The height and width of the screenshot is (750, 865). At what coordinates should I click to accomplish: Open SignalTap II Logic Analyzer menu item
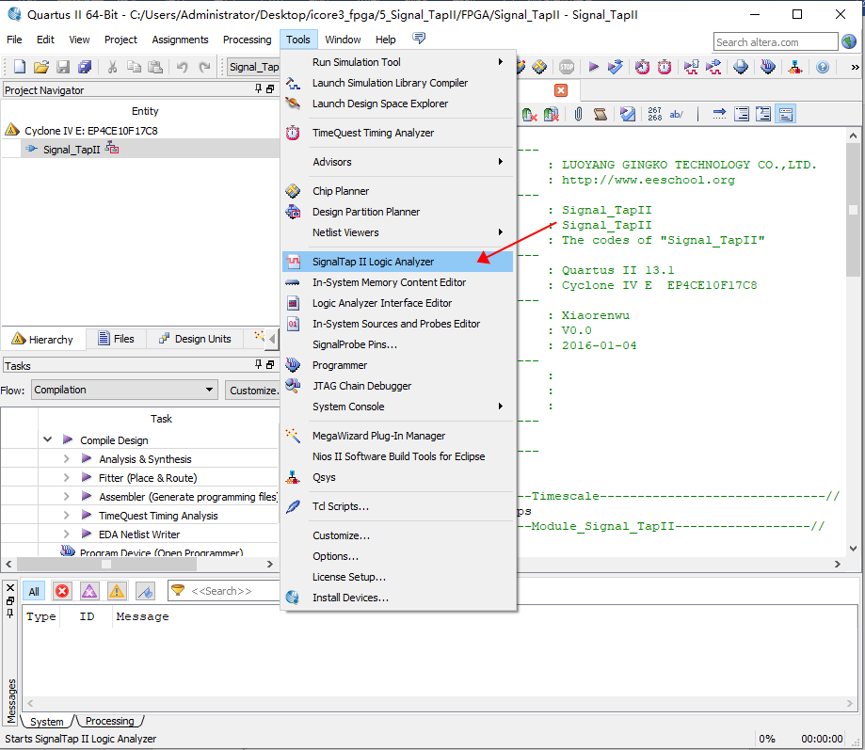pyautogui.click(x=373, y=262)
